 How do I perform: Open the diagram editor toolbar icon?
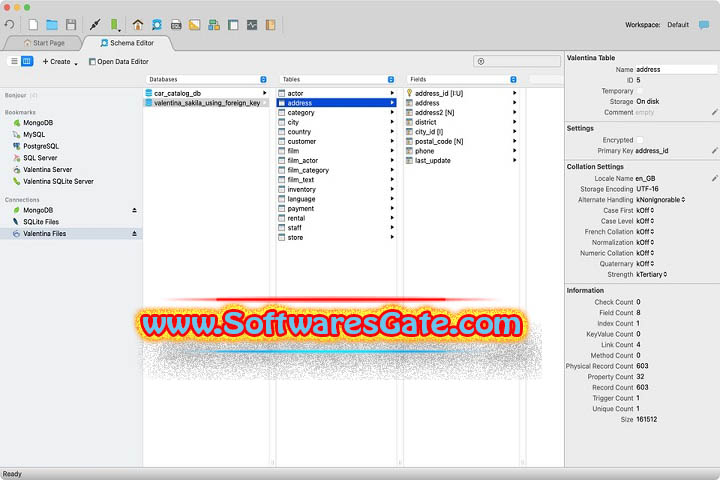coord(214,24)
